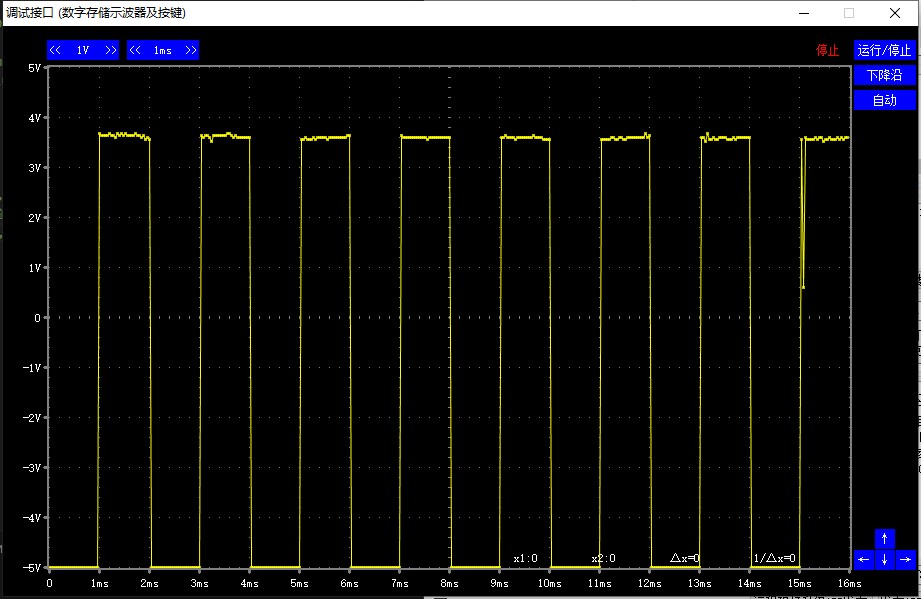Image resolution: width=921 pixels, height=599 pixels.
Task: Select the x2:0 cursor readout
Action: click(x=603, y=558)
